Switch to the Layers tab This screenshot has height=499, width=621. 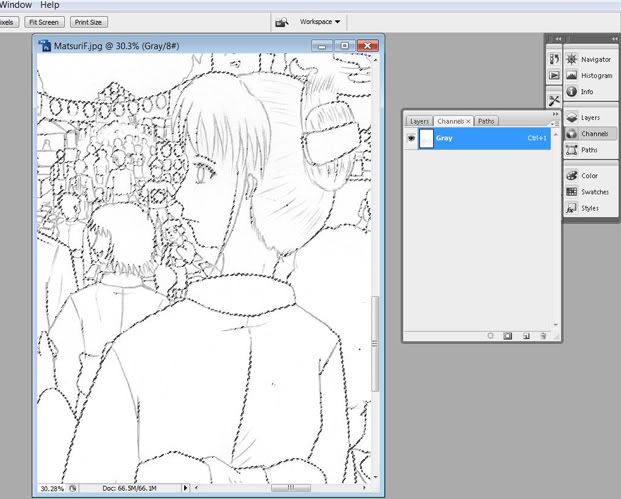[419, 121]
